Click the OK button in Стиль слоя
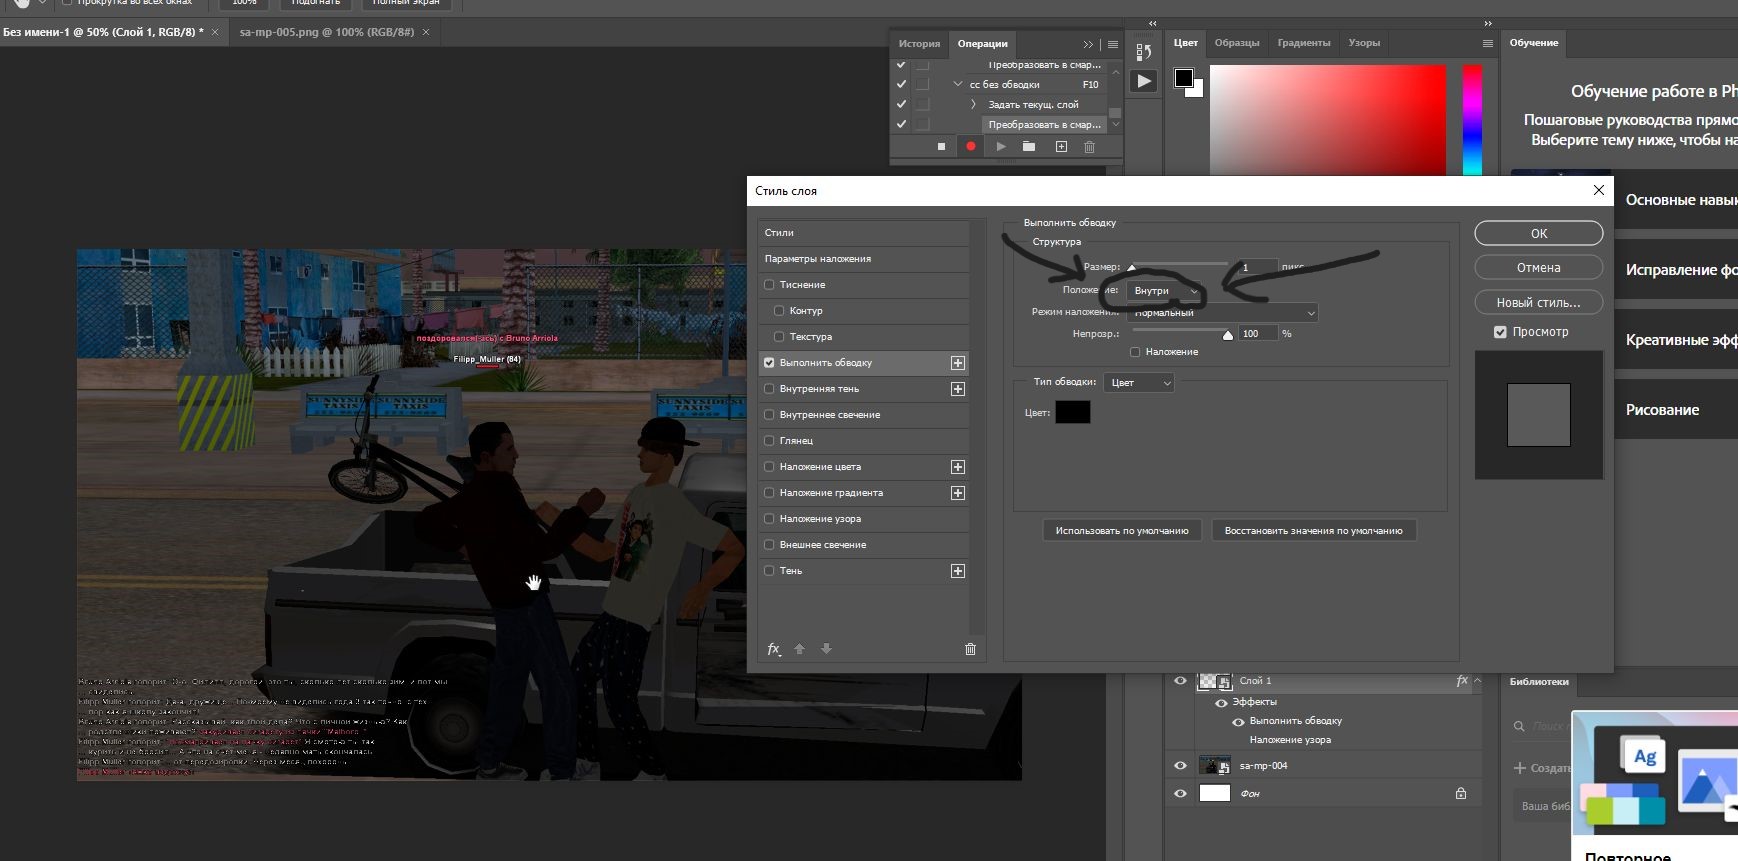 (1538, 233)
